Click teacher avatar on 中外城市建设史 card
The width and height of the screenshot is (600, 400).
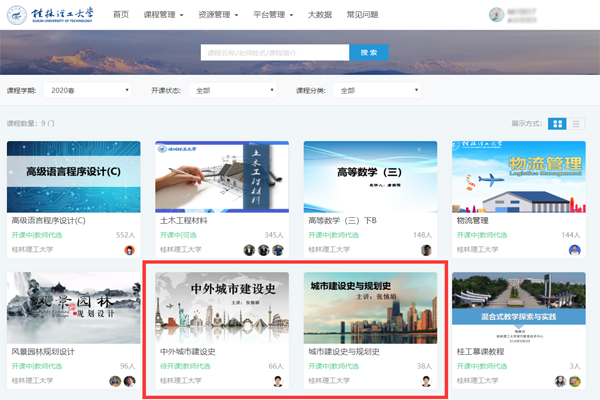point(278,381)
